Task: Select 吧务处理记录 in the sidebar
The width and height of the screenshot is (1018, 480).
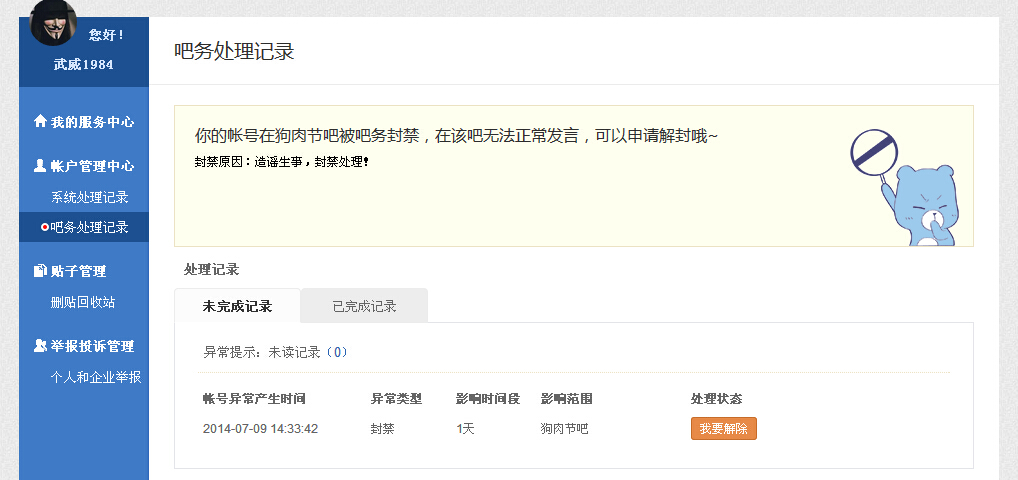Action: [x=90, y=227]
